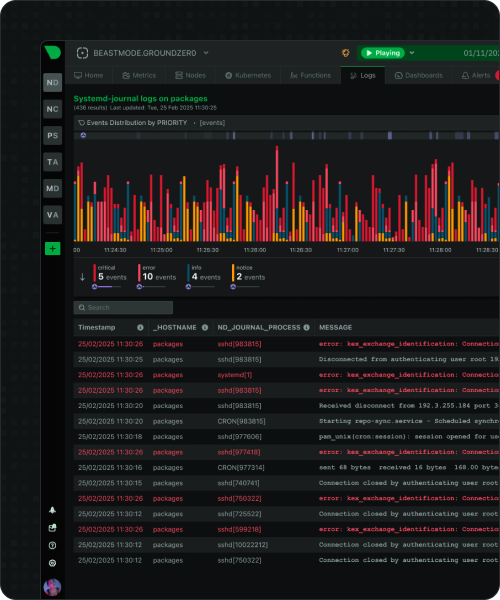Open the Dashboards tab
Viewport: 500px width, 600px height.
(x=418, y=75)
